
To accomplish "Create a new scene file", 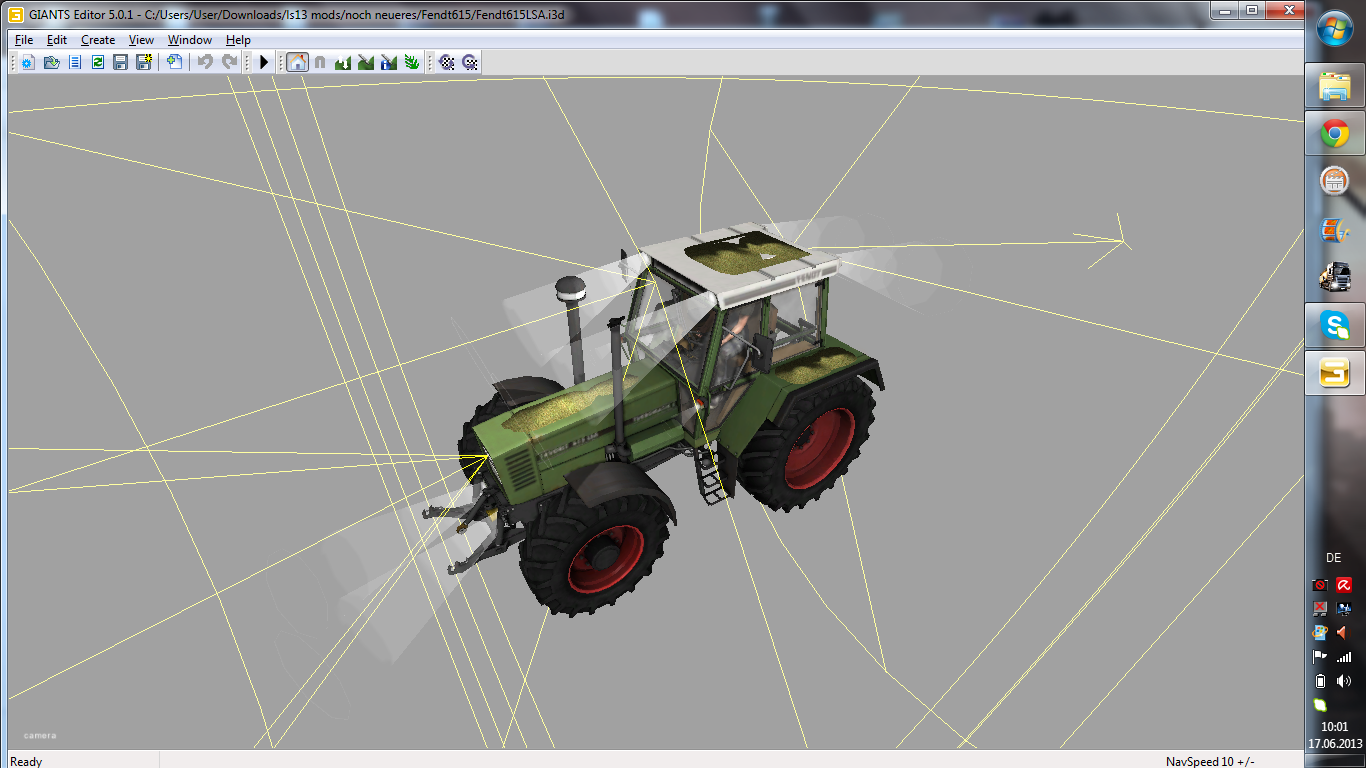I will click(x=27, y=62).
